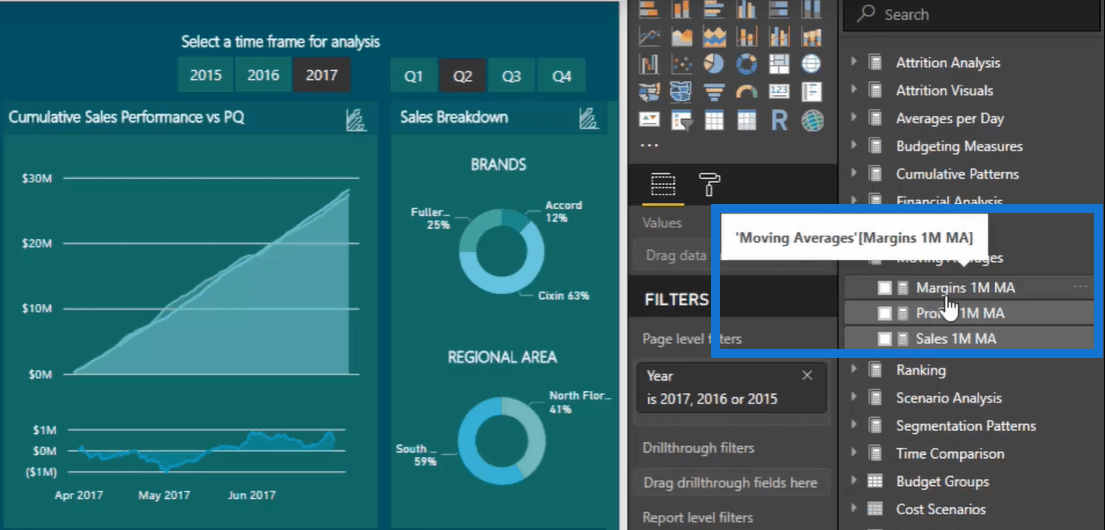Select the Scatter chart visualization
Screen dimensions: 1105x530
[681, 64]
